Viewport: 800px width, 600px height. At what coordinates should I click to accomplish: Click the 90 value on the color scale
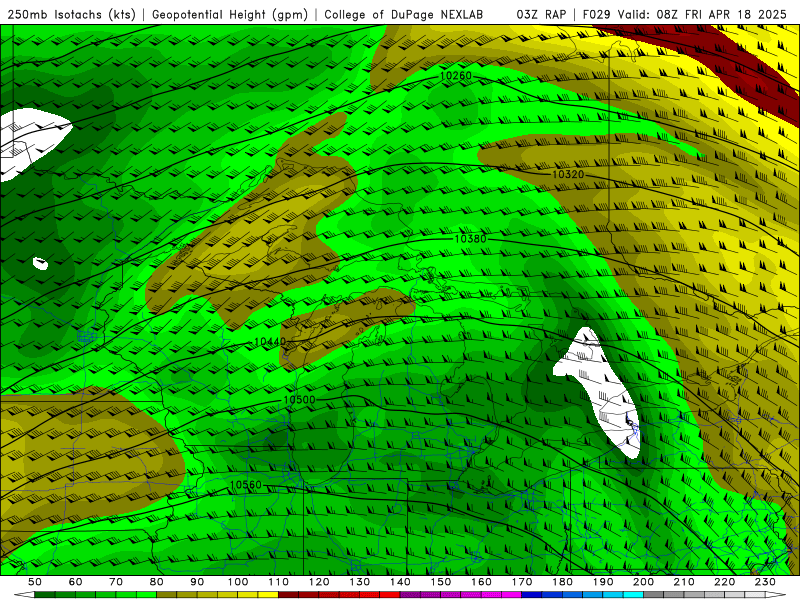(x=197, y=582)
